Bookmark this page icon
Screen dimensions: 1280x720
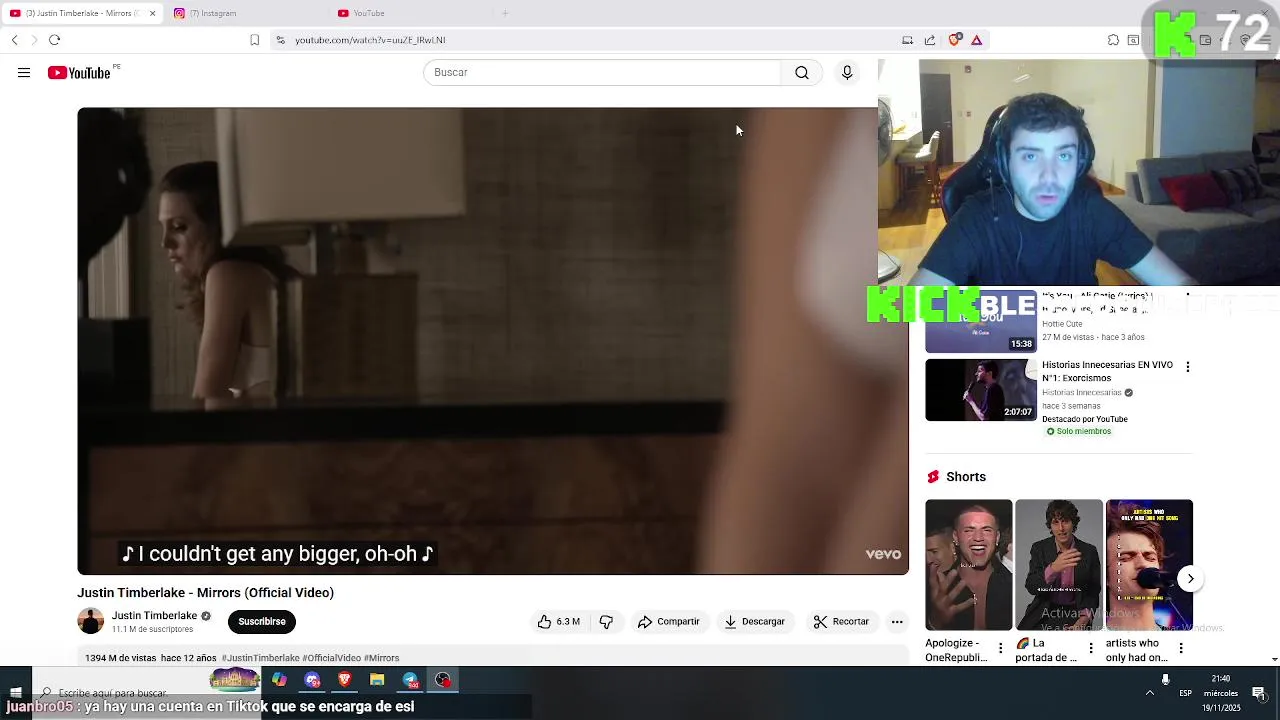(255, 40)
